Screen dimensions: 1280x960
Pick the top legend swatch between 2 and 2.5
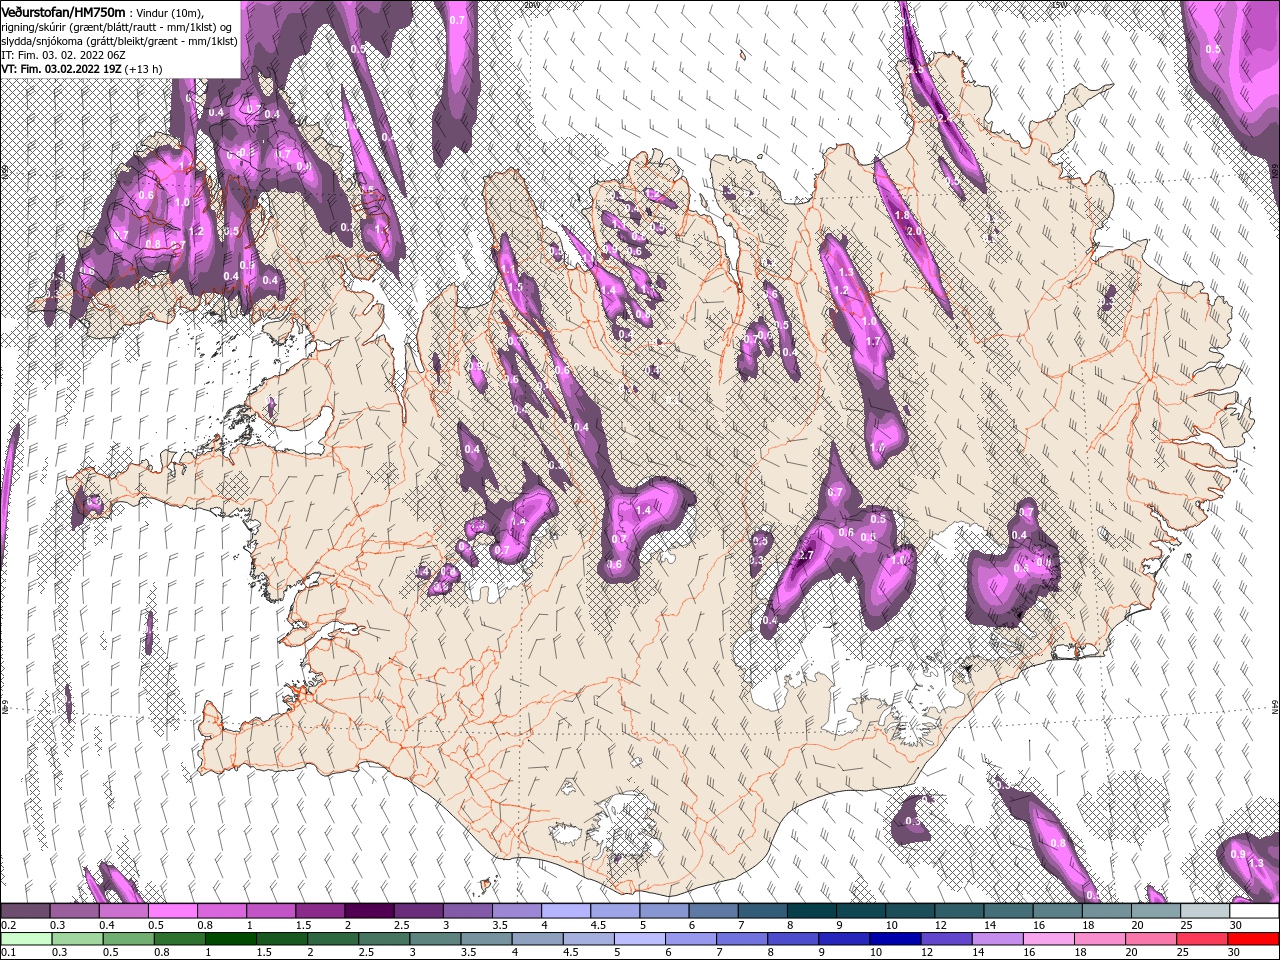click(x=369, y=910)
